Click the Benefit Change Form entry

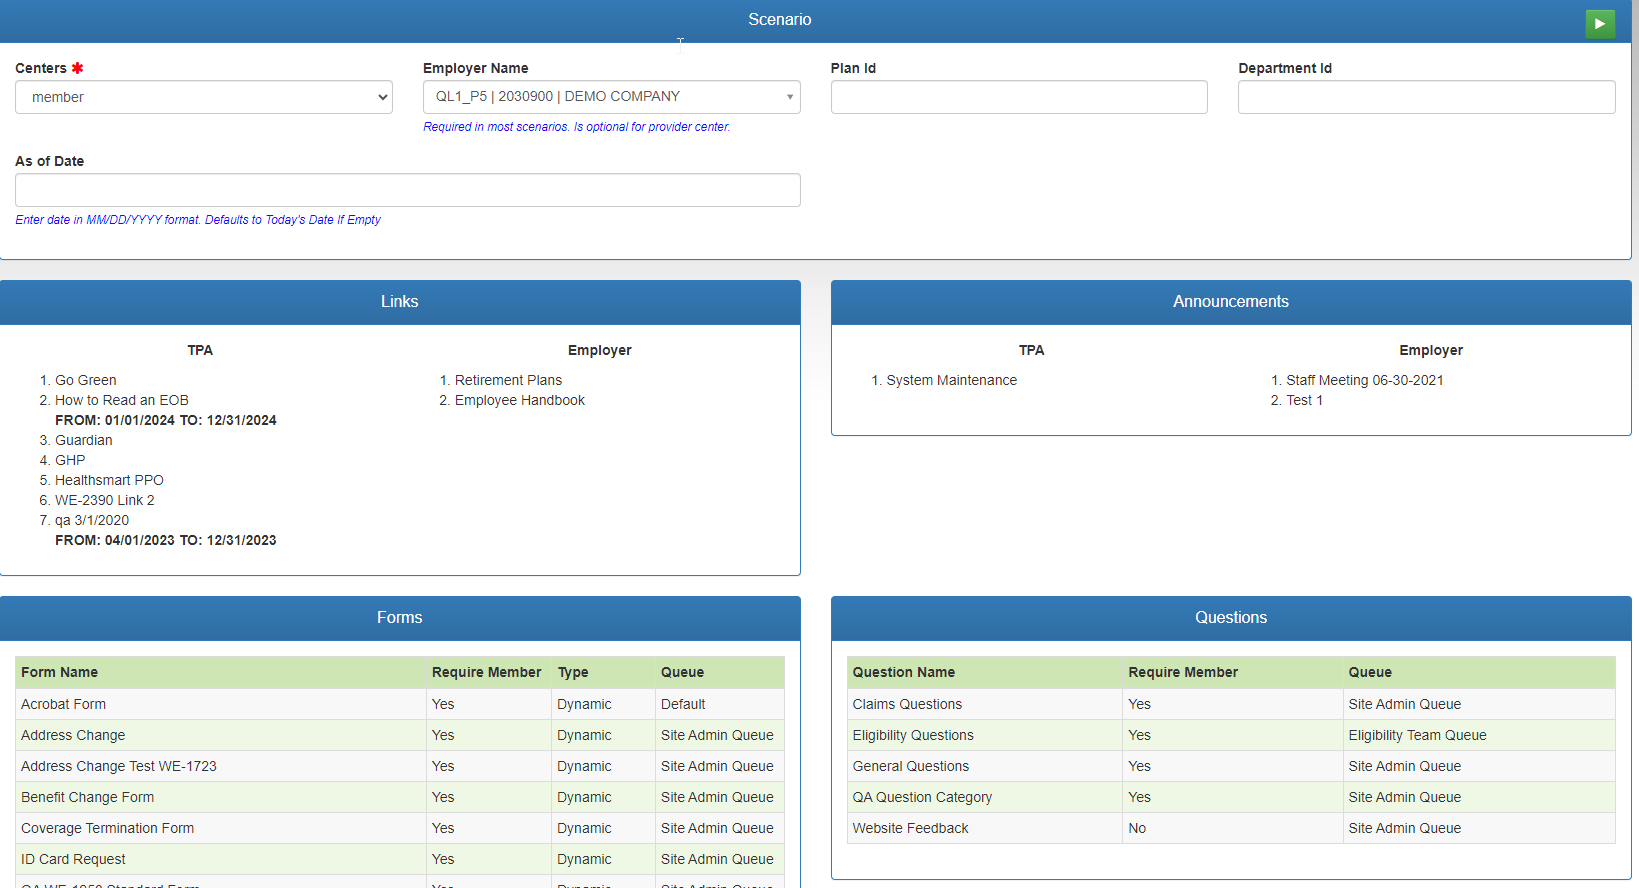pos(87,797)
